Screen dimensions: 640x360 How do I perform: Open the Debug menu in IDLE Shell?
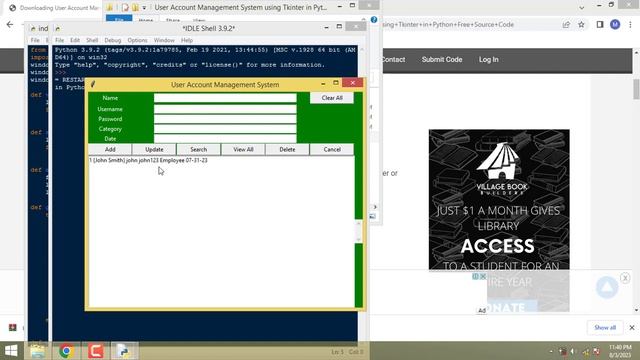click(x=113, y=40)
